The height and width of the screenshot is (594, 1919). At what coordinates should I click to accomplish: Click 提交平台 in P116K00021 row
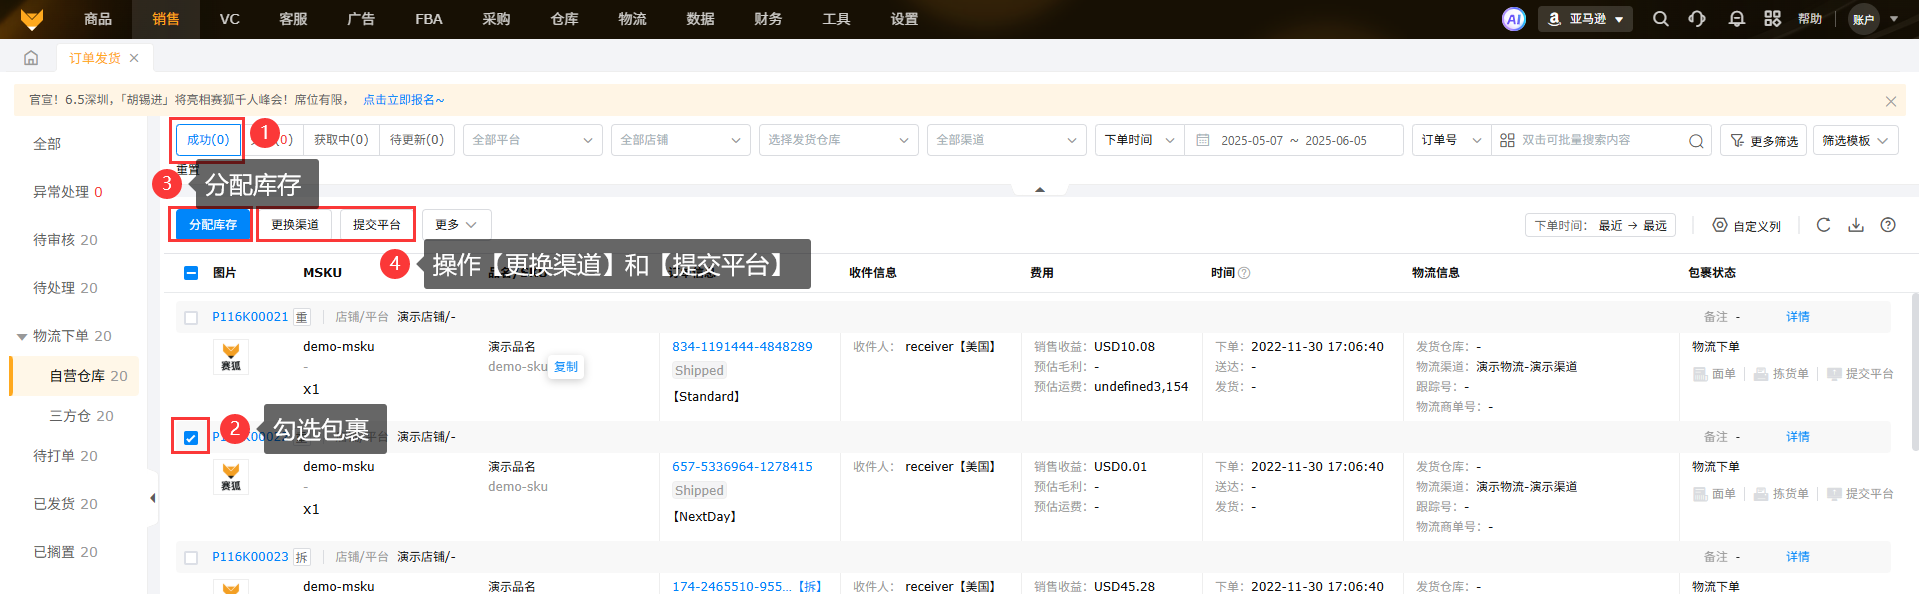tap(1860, 374)
